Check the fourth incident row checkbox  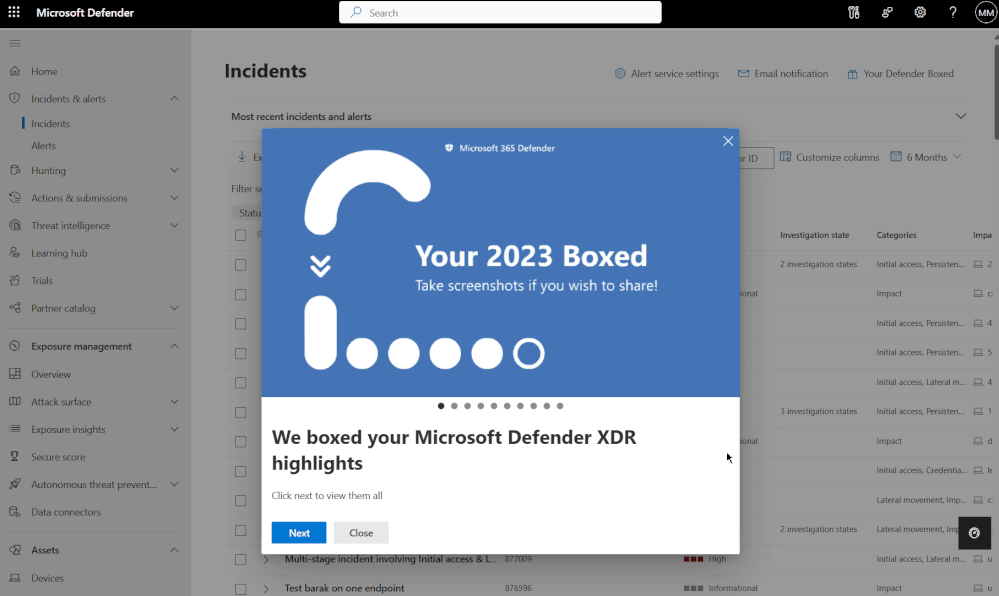click(x=240, y=353)
